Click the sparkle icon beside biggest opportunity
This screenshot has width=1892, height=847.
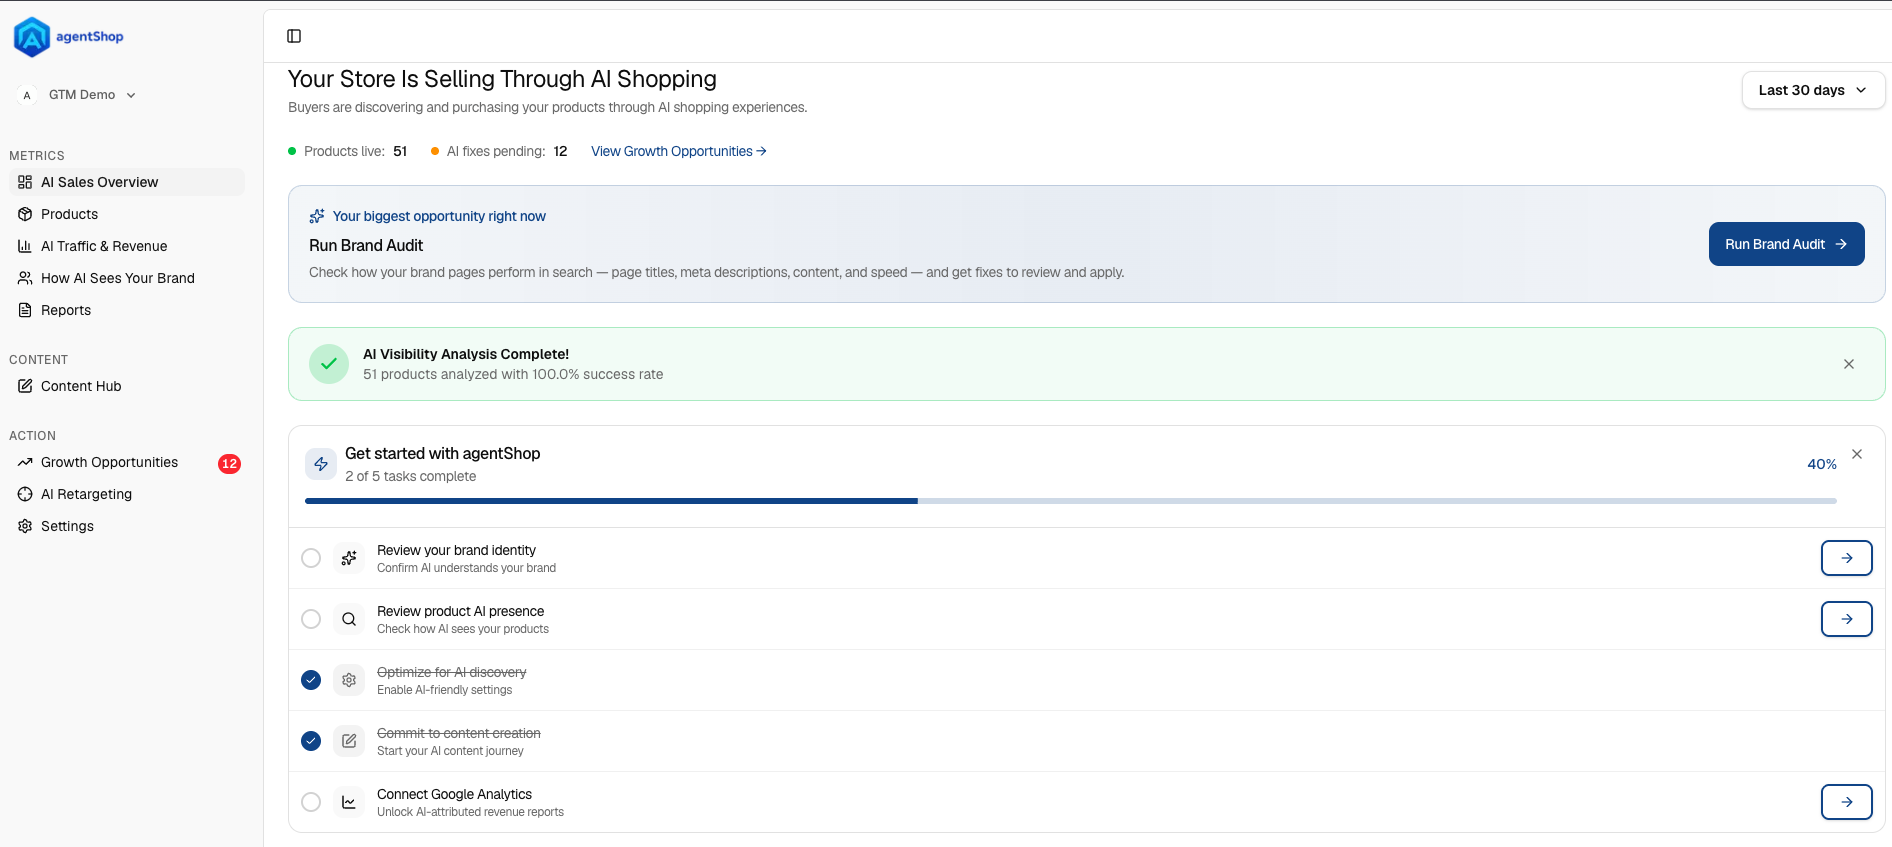[317, 216]
